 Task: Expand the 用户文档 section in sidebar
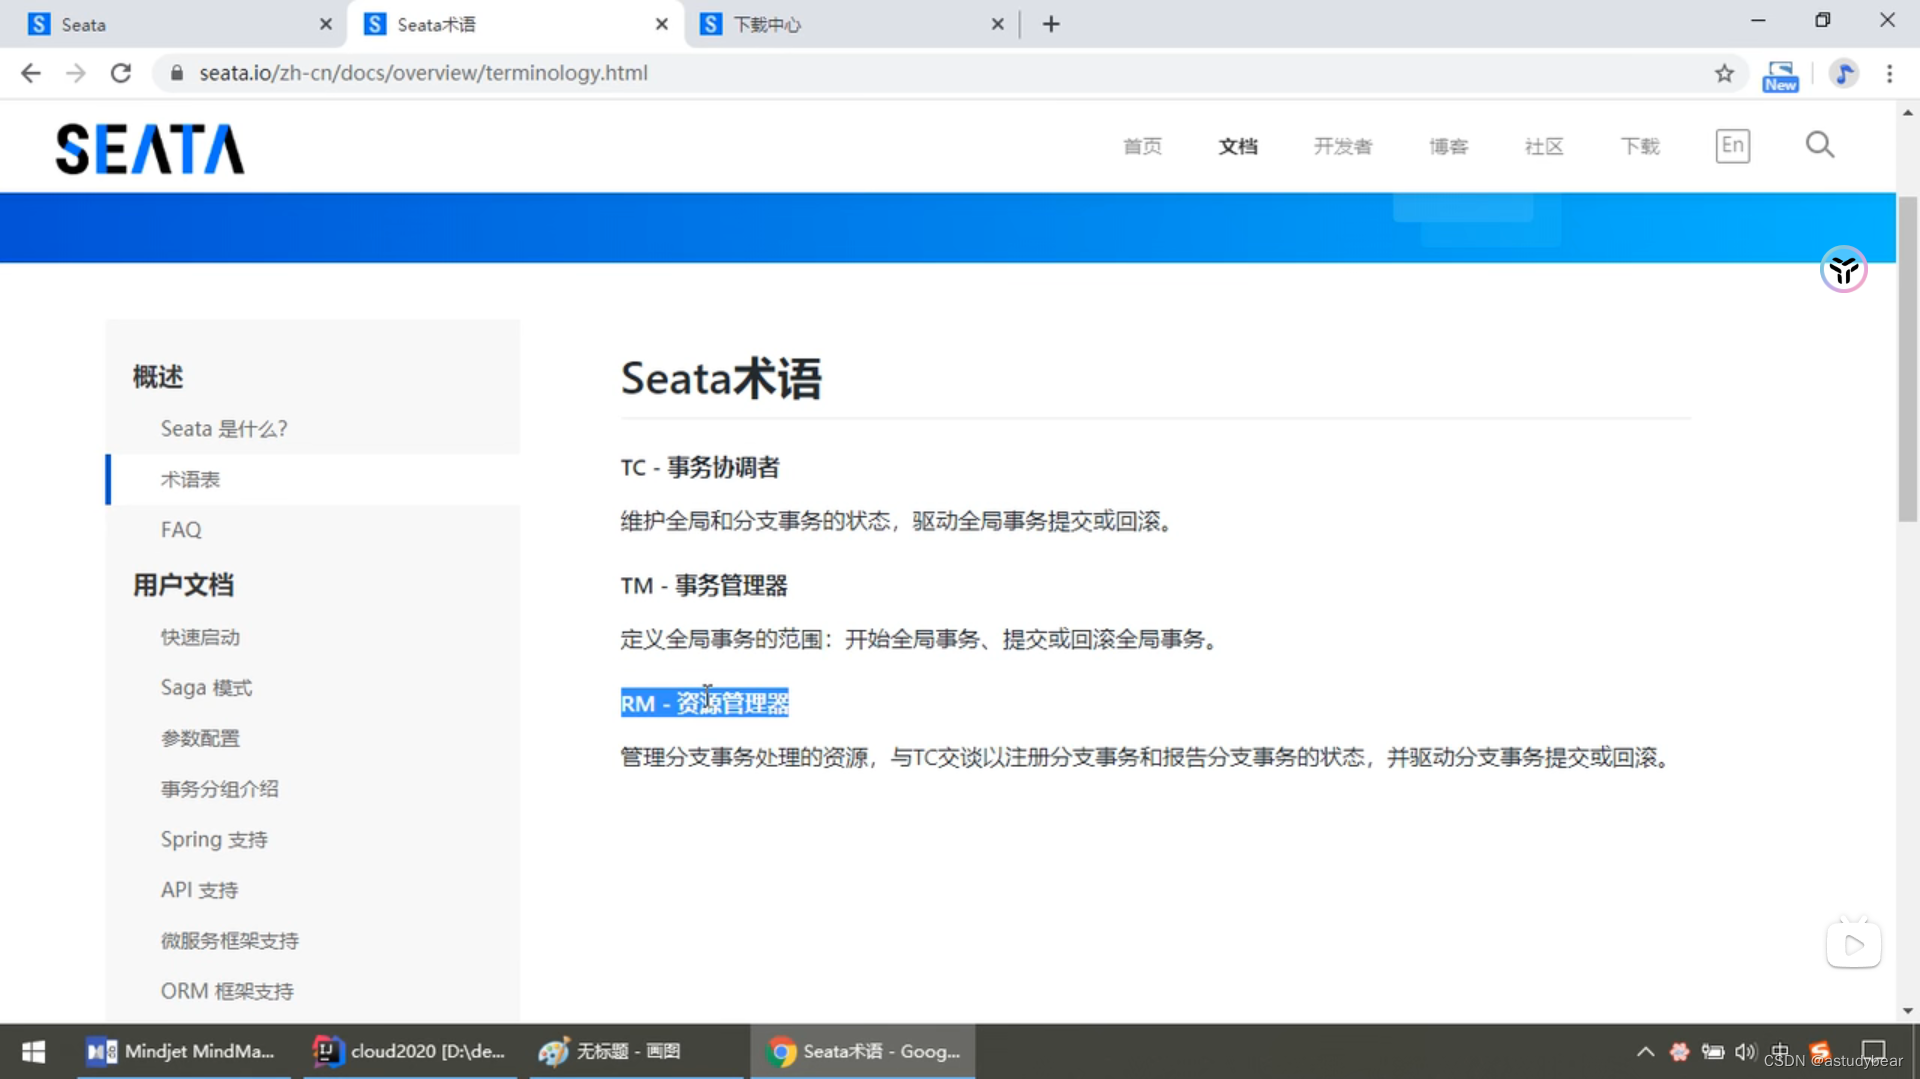click(x=183, y=585)
